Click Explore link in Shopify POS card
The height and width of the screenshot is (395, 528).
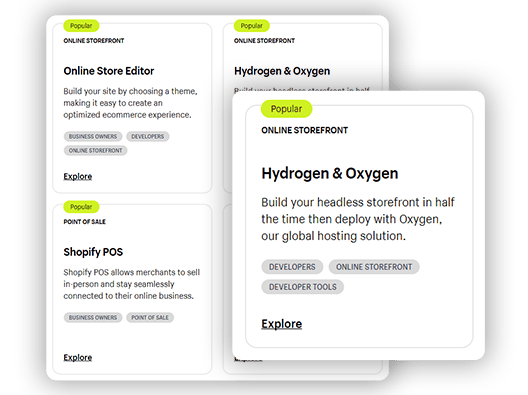pos(78,357)
